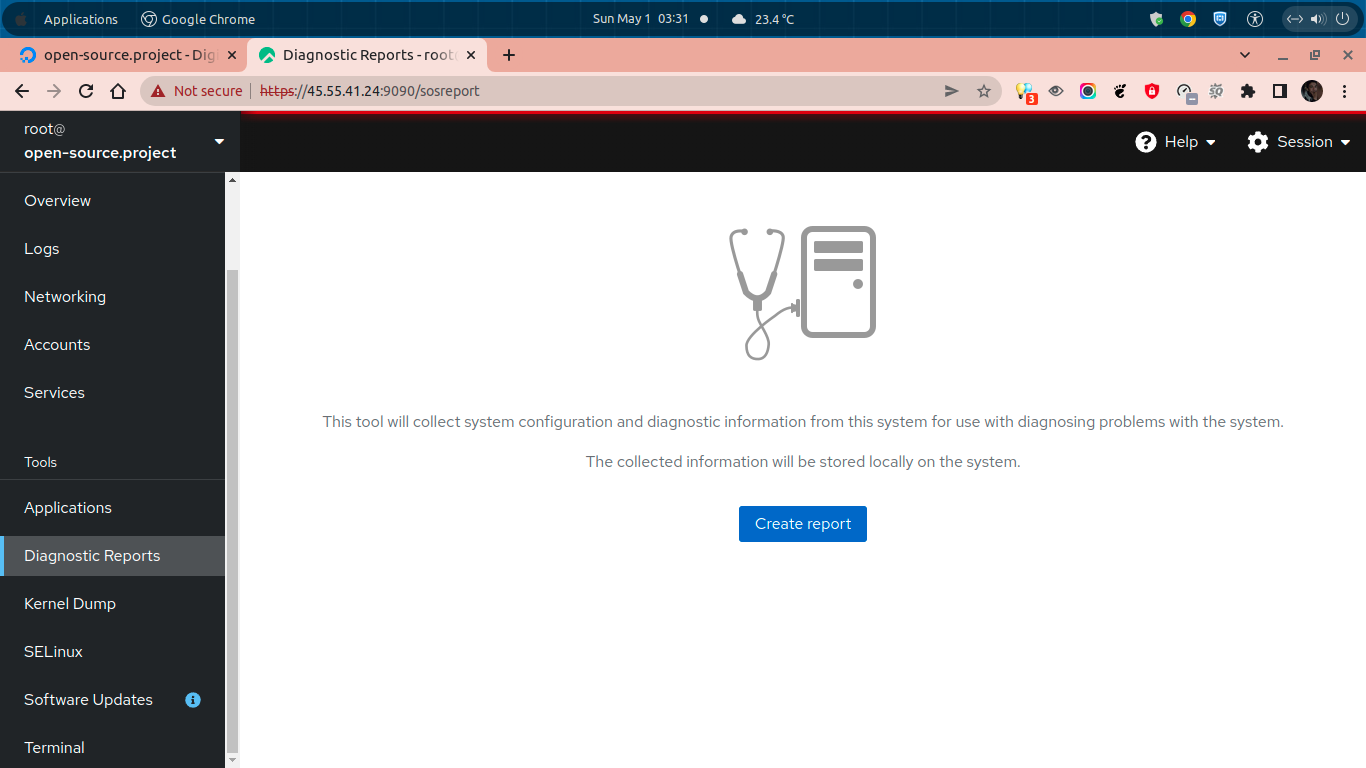
Task: Select Applications in the Tools sidebar
Action: pyautogui.click(x=113, y=508)
